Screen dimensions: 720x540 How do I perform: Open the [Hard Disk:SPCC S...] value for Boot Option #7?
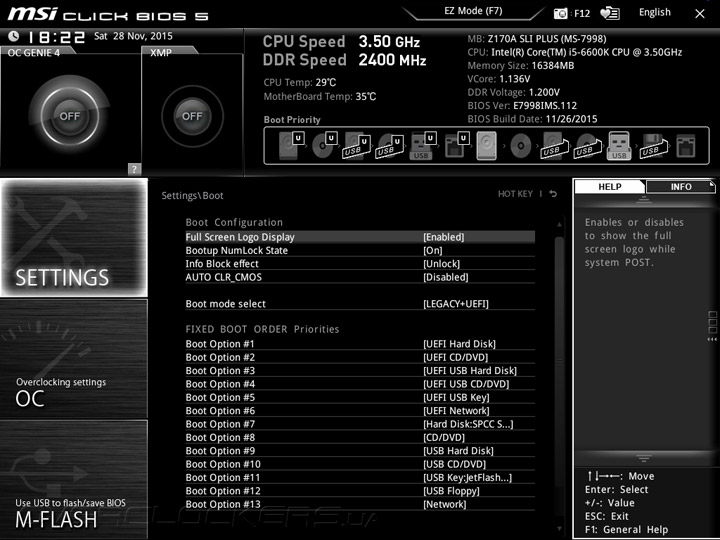tap(468, 424)
